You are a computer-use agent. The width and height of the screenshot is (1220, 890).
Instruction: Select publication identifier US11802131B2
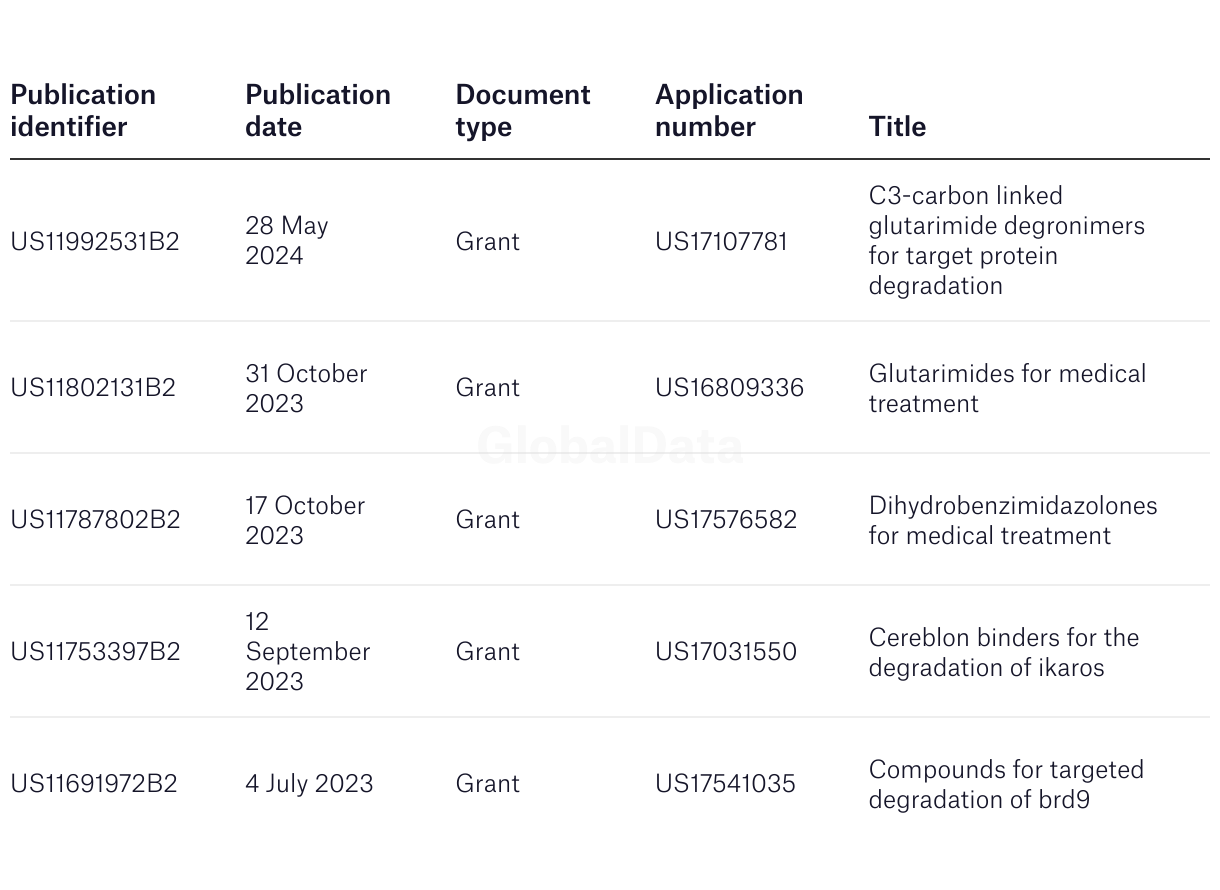coord(93,387)
